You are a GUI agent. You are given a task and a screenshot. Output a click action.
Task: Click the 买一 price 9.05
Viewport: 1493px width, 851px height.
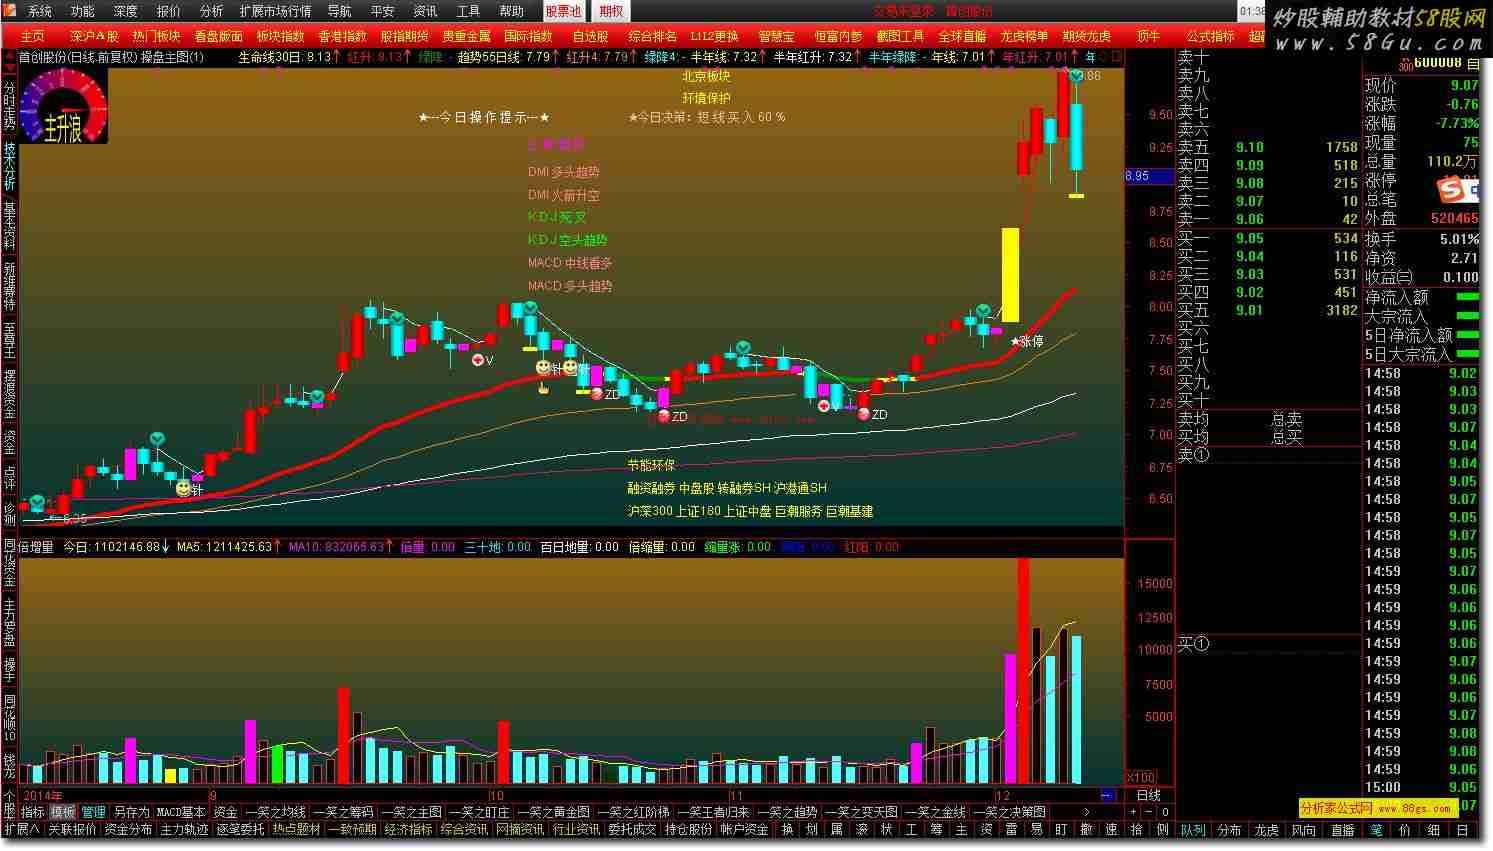(1249, 238)
